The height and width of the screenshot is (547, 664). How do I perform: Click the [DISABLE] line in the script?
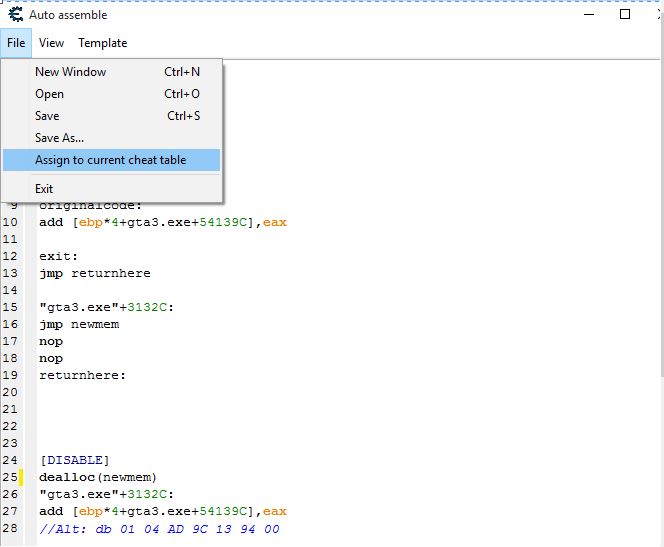[74, 461]
